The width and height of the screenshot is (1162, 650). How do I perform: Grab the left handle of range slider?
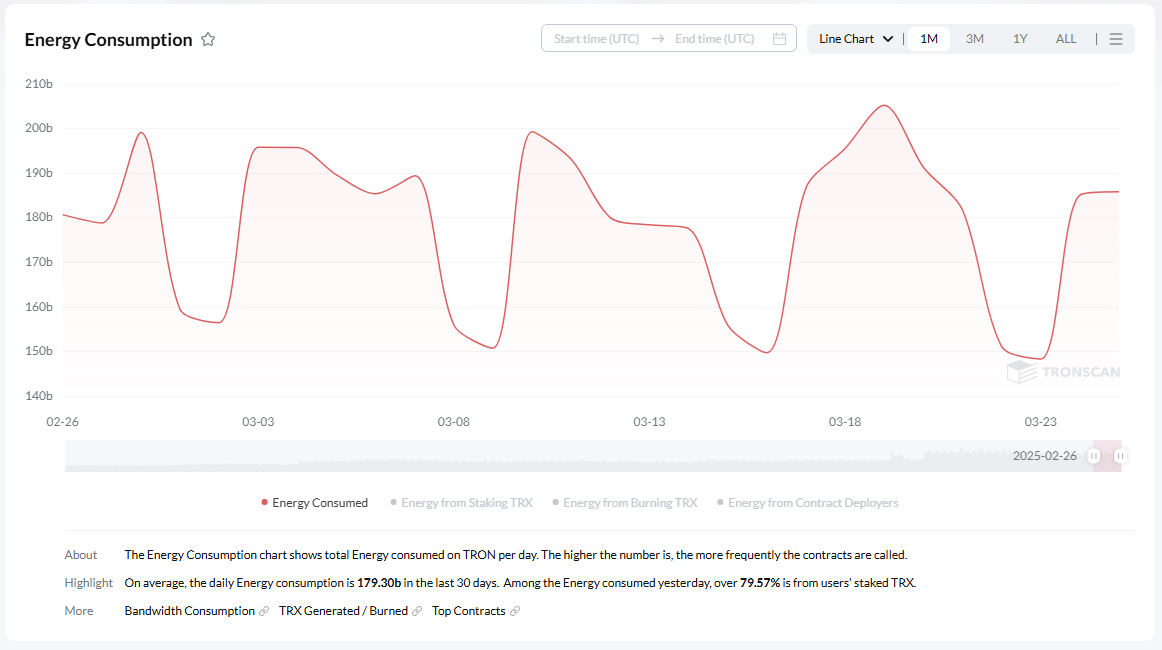(x=1094, y=456)
